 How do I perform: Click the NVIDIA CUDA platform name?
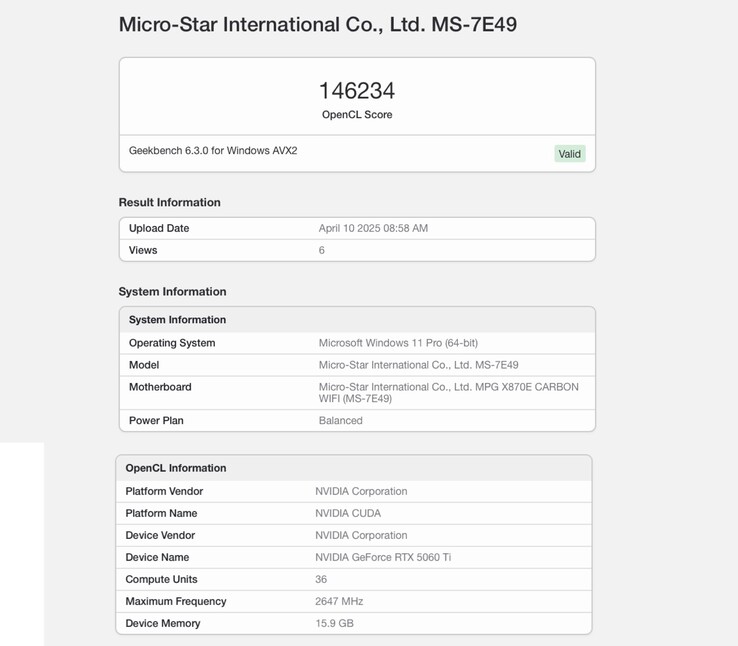(x=348, y=513)
